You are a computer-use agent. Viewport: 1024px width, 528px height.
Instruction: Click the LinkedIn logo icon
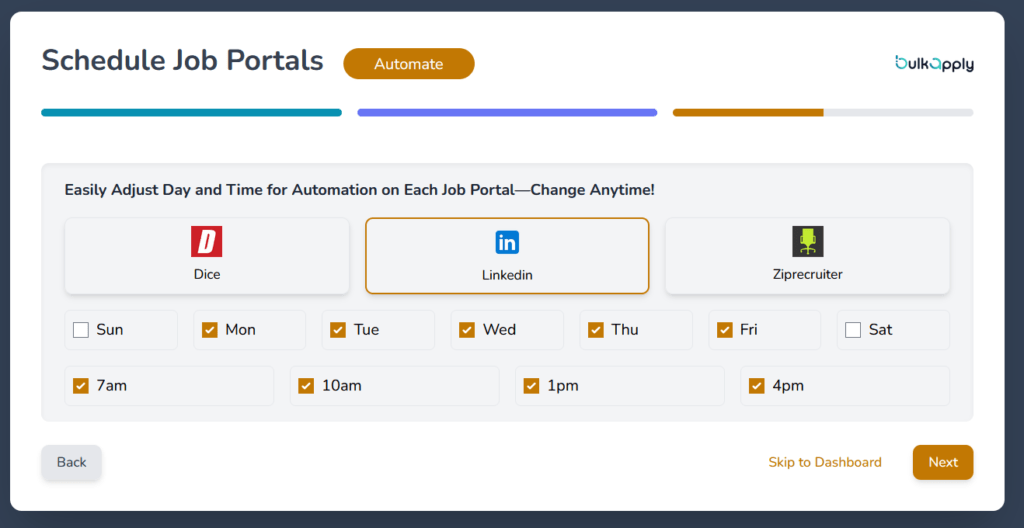(x=507, y=242)
